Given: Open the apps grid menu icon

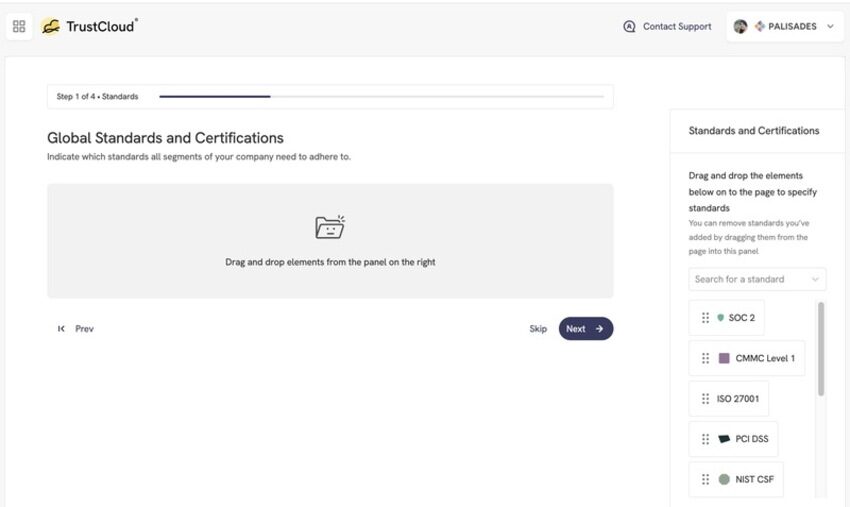Looking at the screenshot, I should point(19,26).
